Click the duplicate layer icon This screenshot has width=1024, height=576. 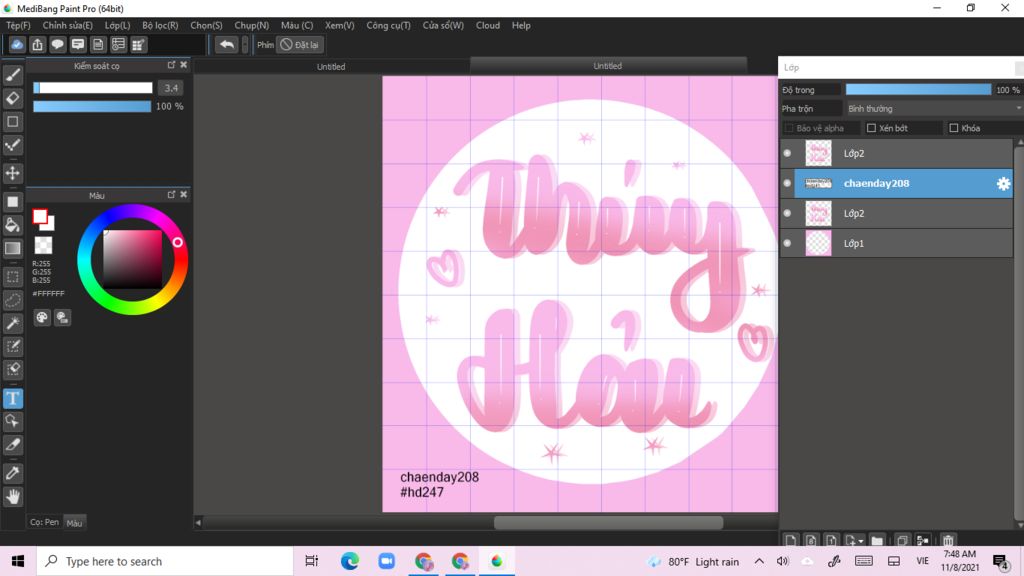902,541
